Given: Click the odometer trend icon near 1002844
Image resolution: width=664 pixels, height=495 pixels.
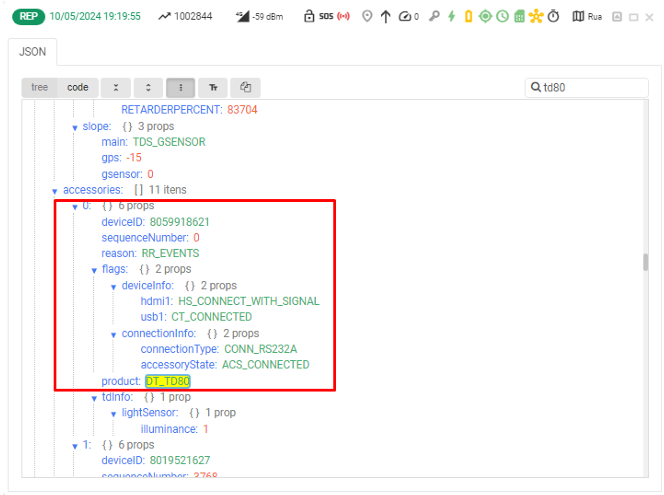Looking at the screenshot, I should click(164, 17).
